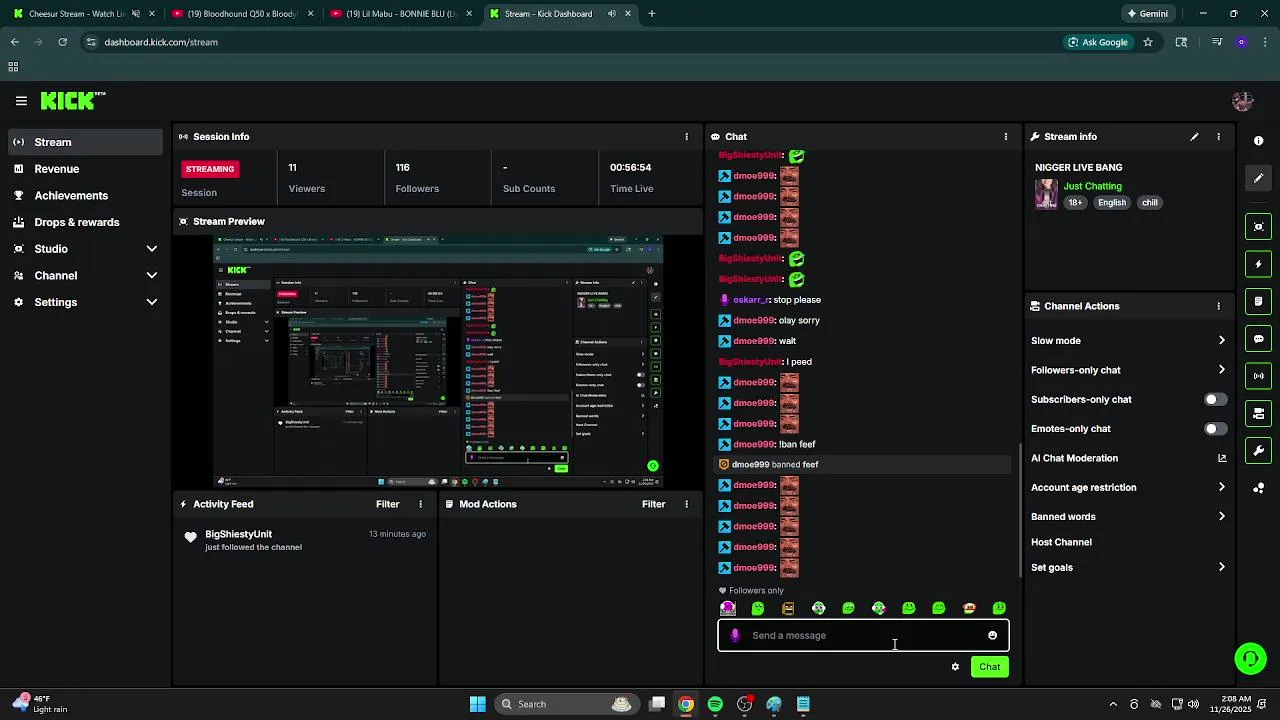
Task: Click the green headset support button
Action: point(1250,658)
